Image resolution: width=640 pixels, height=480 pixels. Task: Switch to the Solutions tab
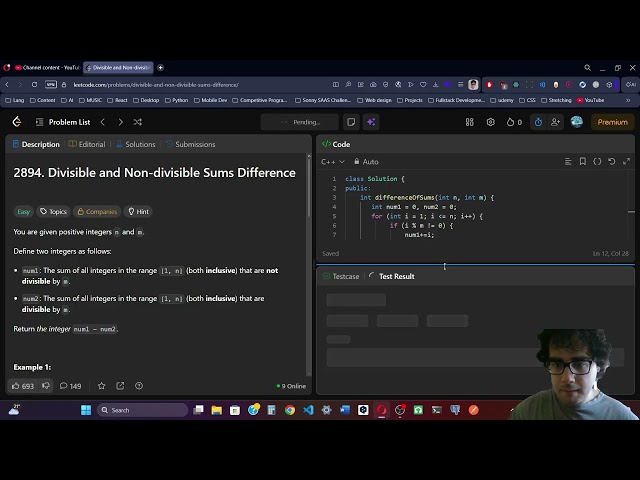(x=136, y=144)
